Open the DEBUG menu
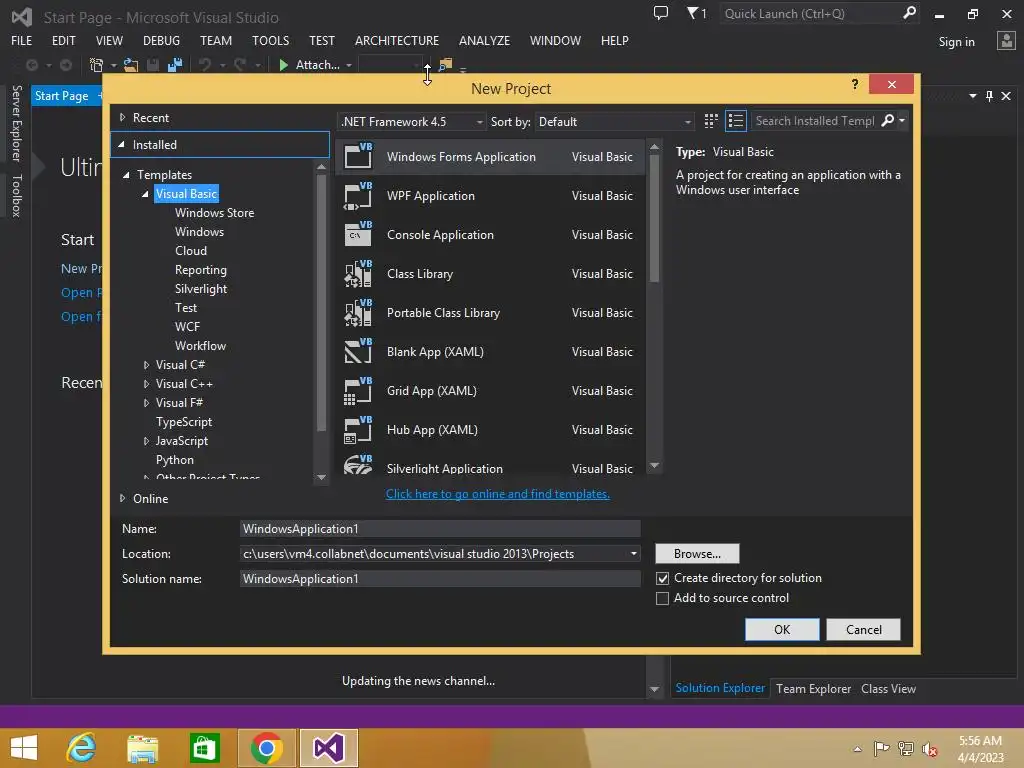 (x=161, y=40)
